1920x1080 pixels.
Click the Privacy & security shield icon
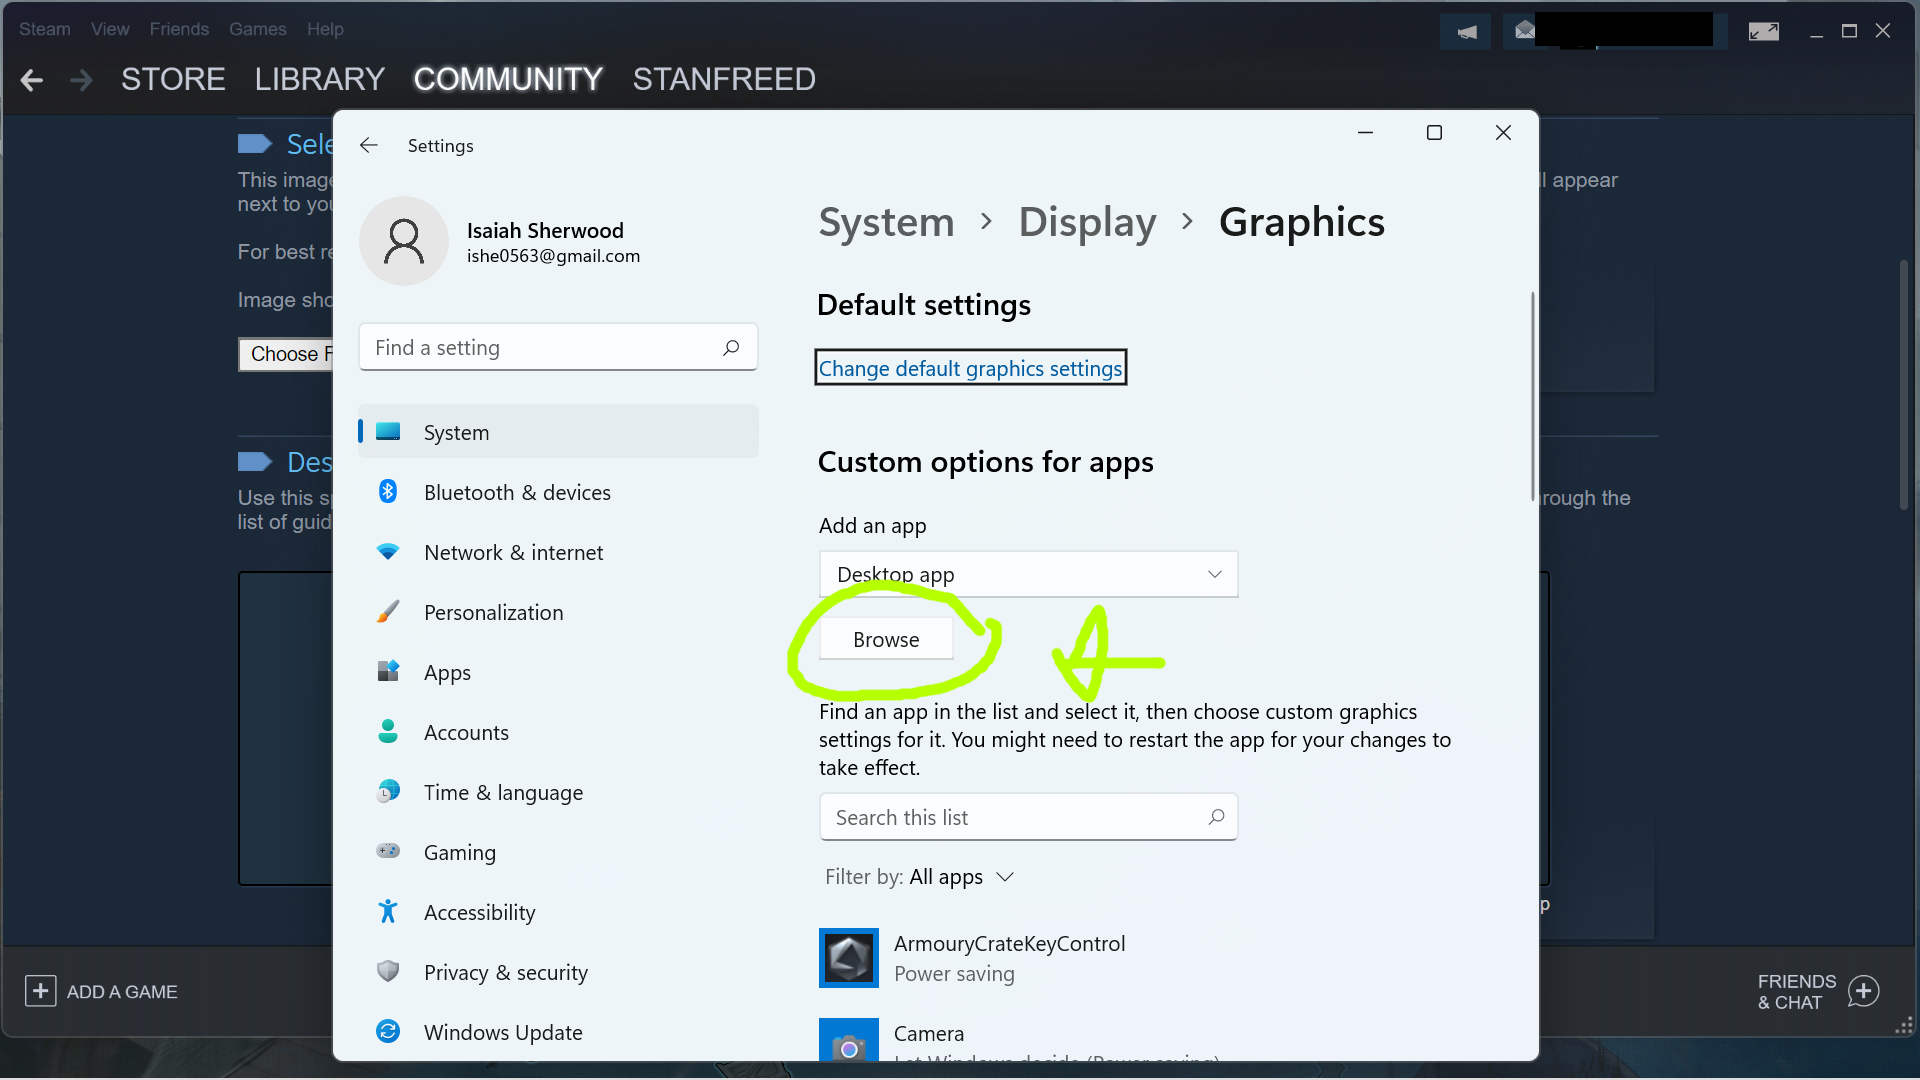click(x=388, y=971)
